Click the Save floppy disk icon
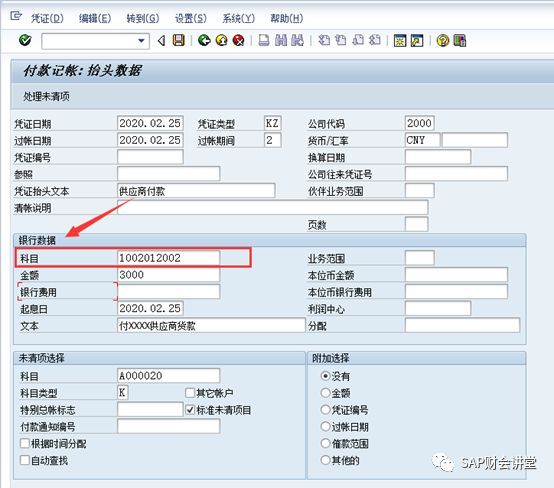Image resolution: width=554 pixels, height=488 pixels. (179, 40)
